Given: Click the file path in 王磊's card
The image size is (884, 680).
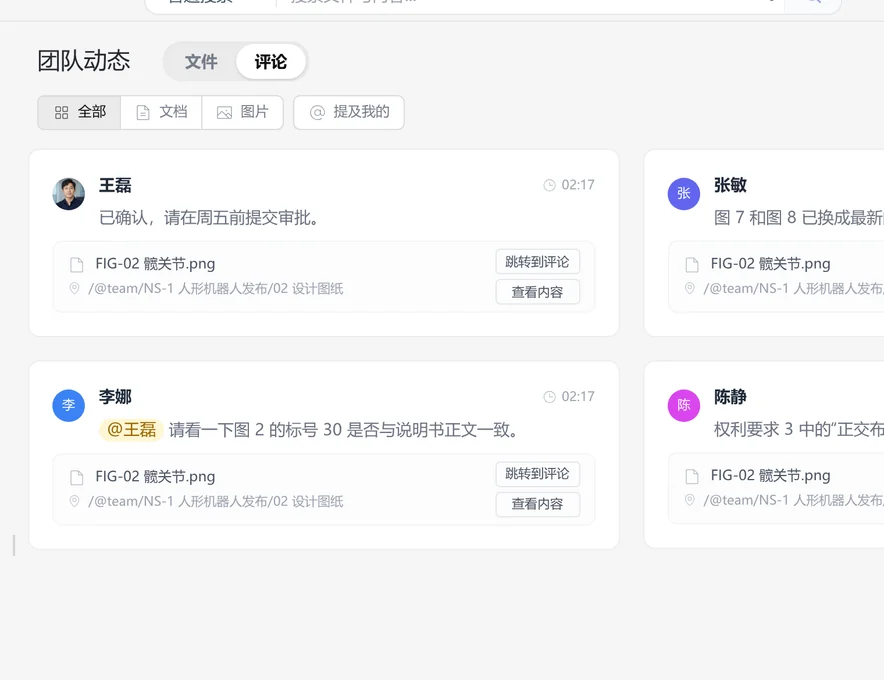Looking at the screenshot, I should pos(215,289).
